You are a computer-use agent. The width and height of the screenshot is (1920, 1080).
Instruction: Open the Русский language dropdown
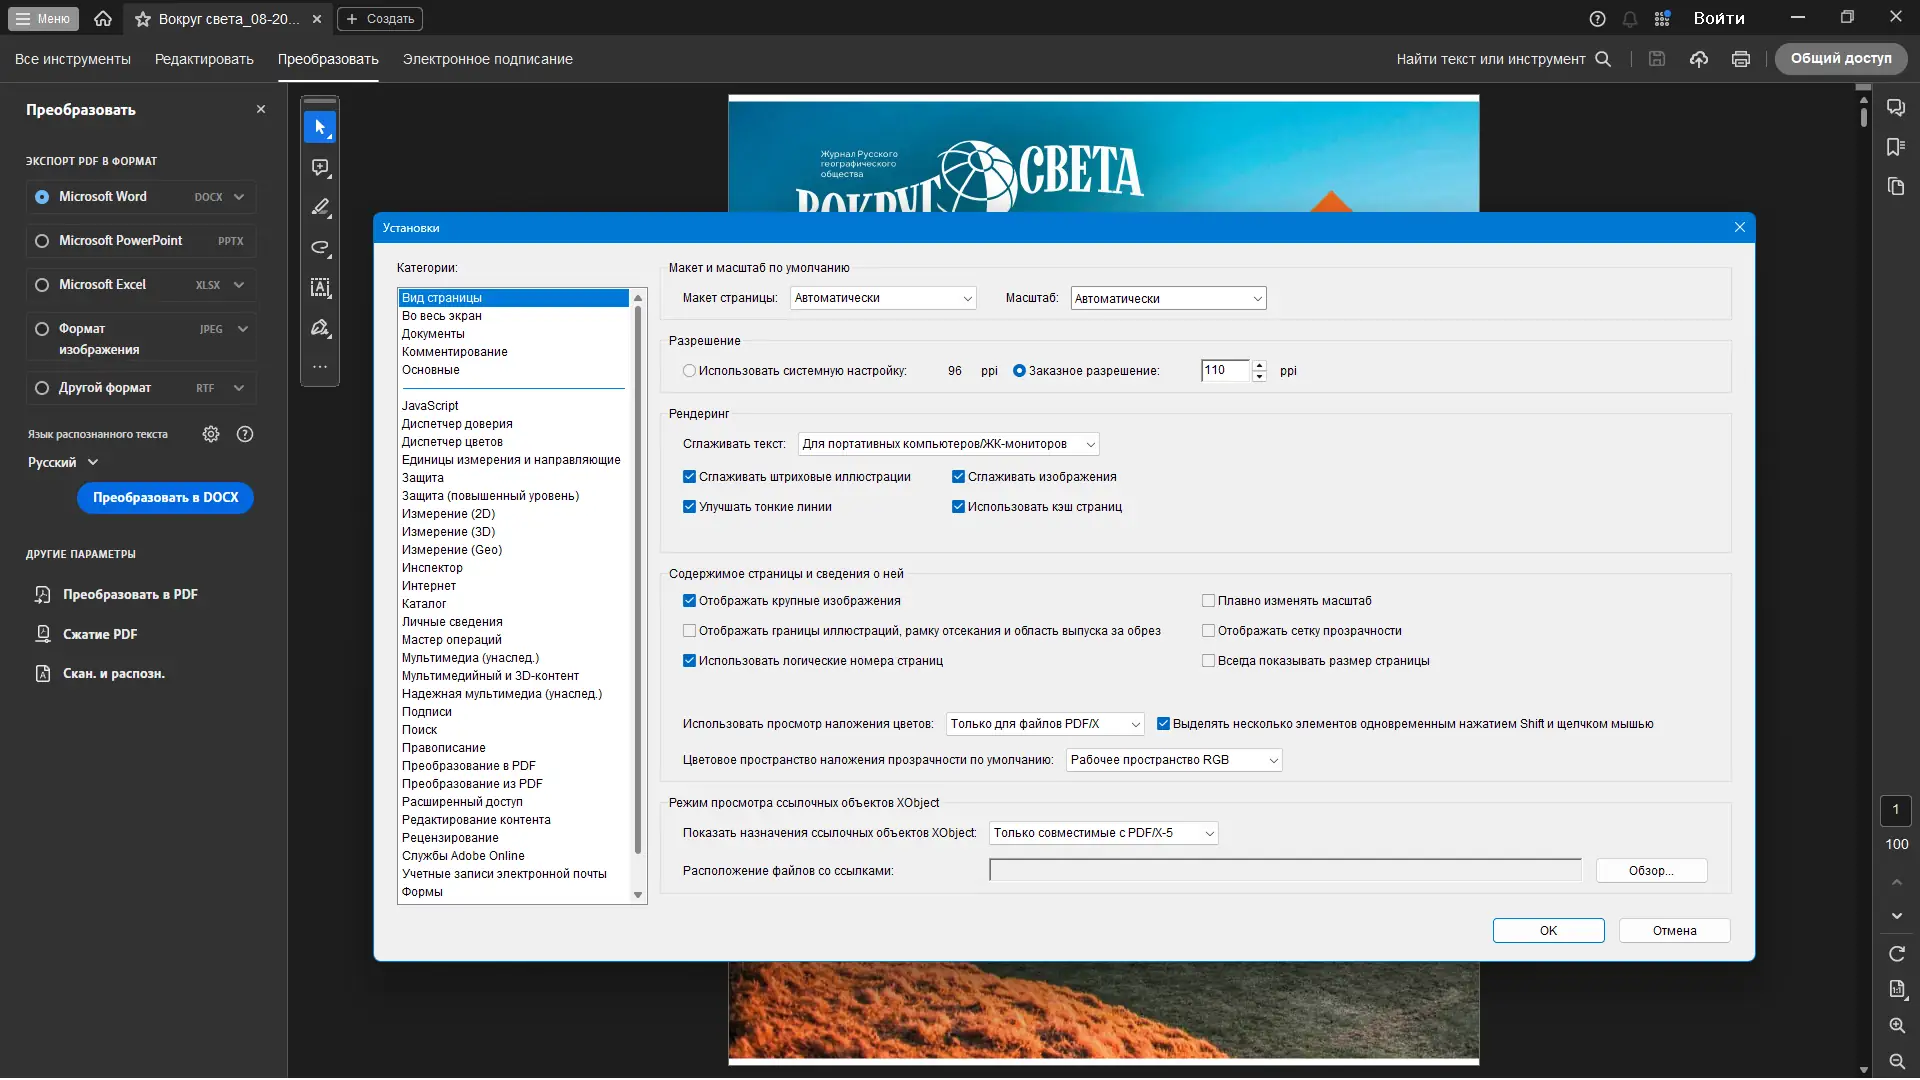[63, 462]
